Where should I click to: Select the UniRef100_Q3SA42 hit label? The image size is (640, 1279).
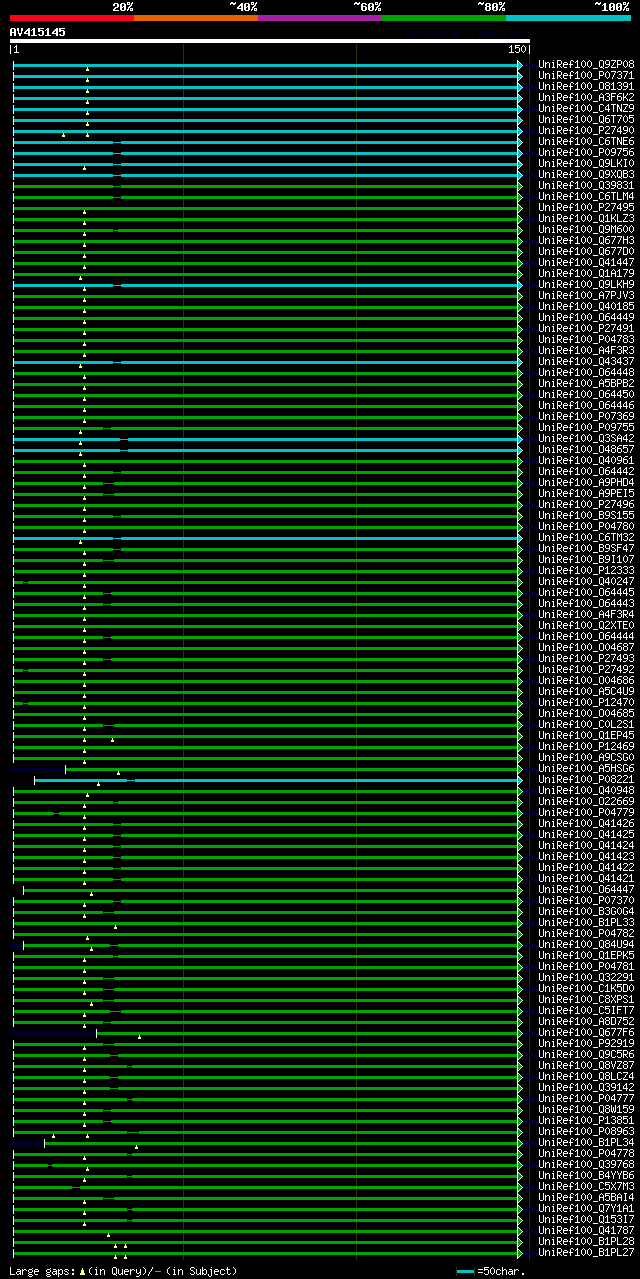tap(586, 438)
